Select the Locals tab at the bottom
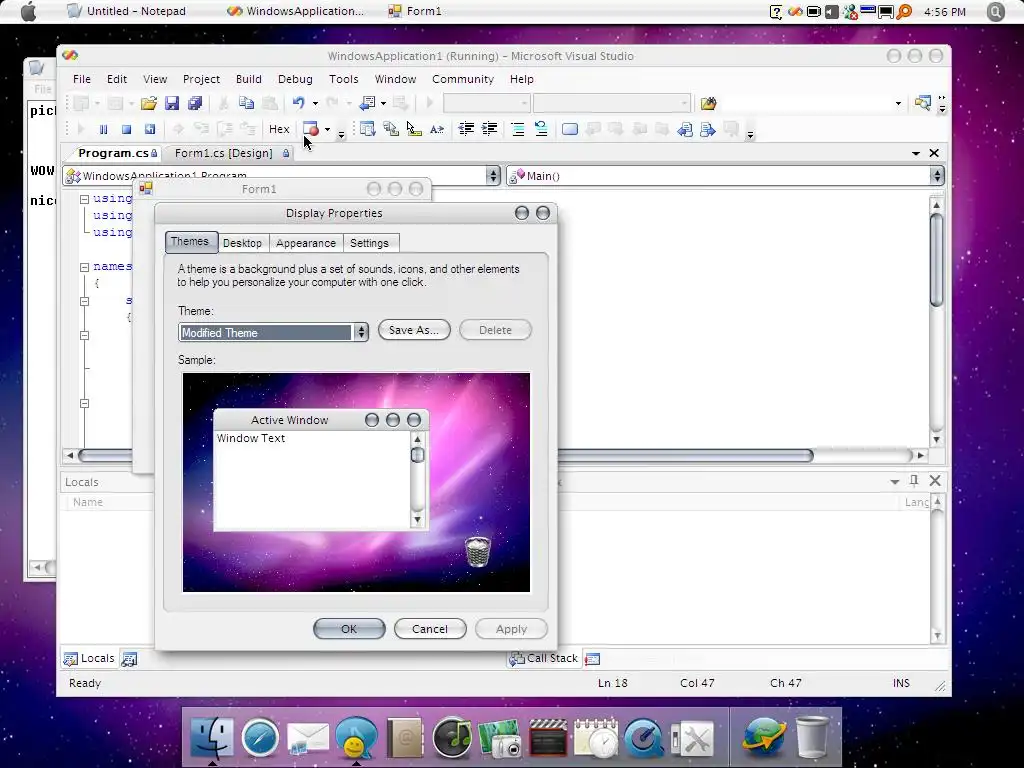This screenshot has width=1024, height=768. click(x=89, y=658)
